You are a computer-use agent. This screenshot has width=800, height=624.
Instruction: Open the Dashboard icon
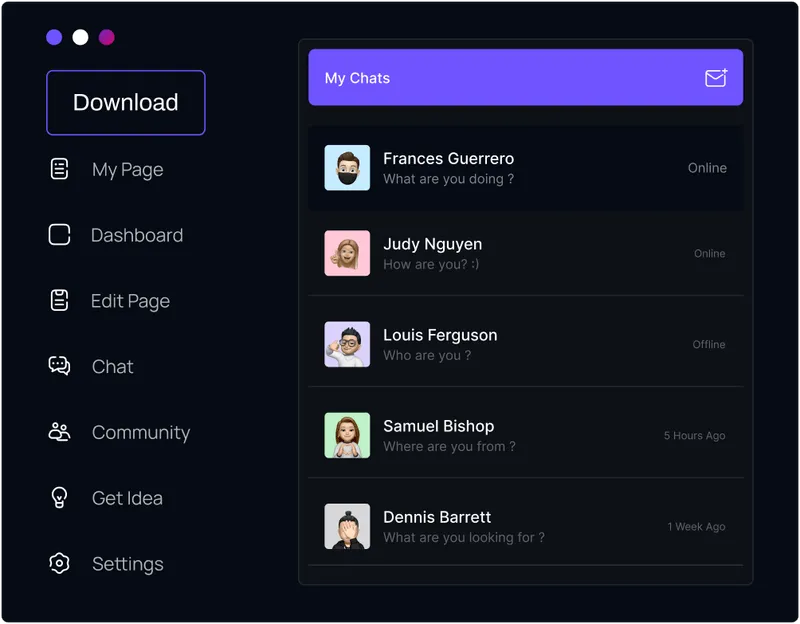pyautogui.click(x=60, y=235)
